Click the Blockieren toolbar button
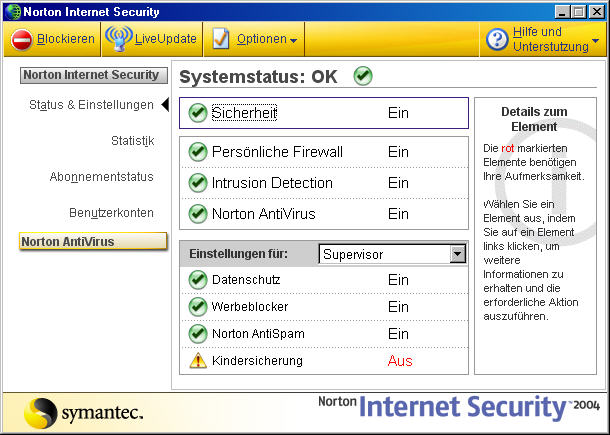This screenshot has width=610, height=435. [52, 39]
